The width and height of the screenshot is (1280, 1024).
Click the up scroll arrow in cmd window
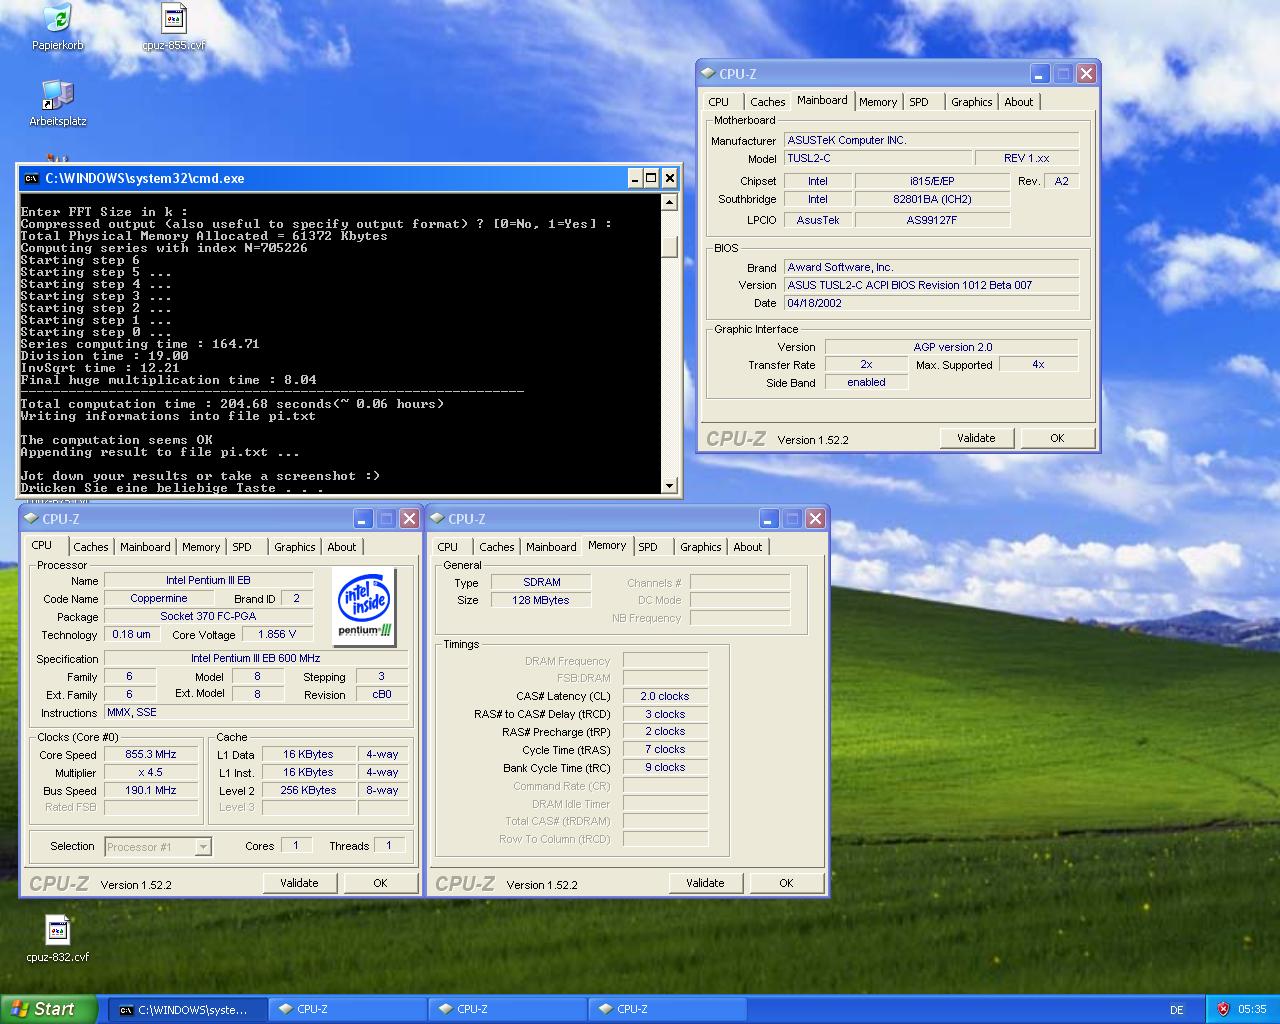coord(669,202)
